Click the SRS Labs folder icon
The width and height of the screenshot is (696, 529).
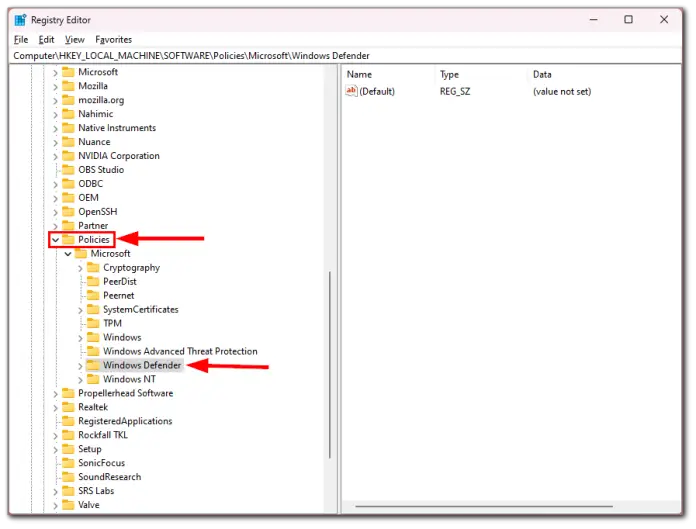(x=68, y=490)
